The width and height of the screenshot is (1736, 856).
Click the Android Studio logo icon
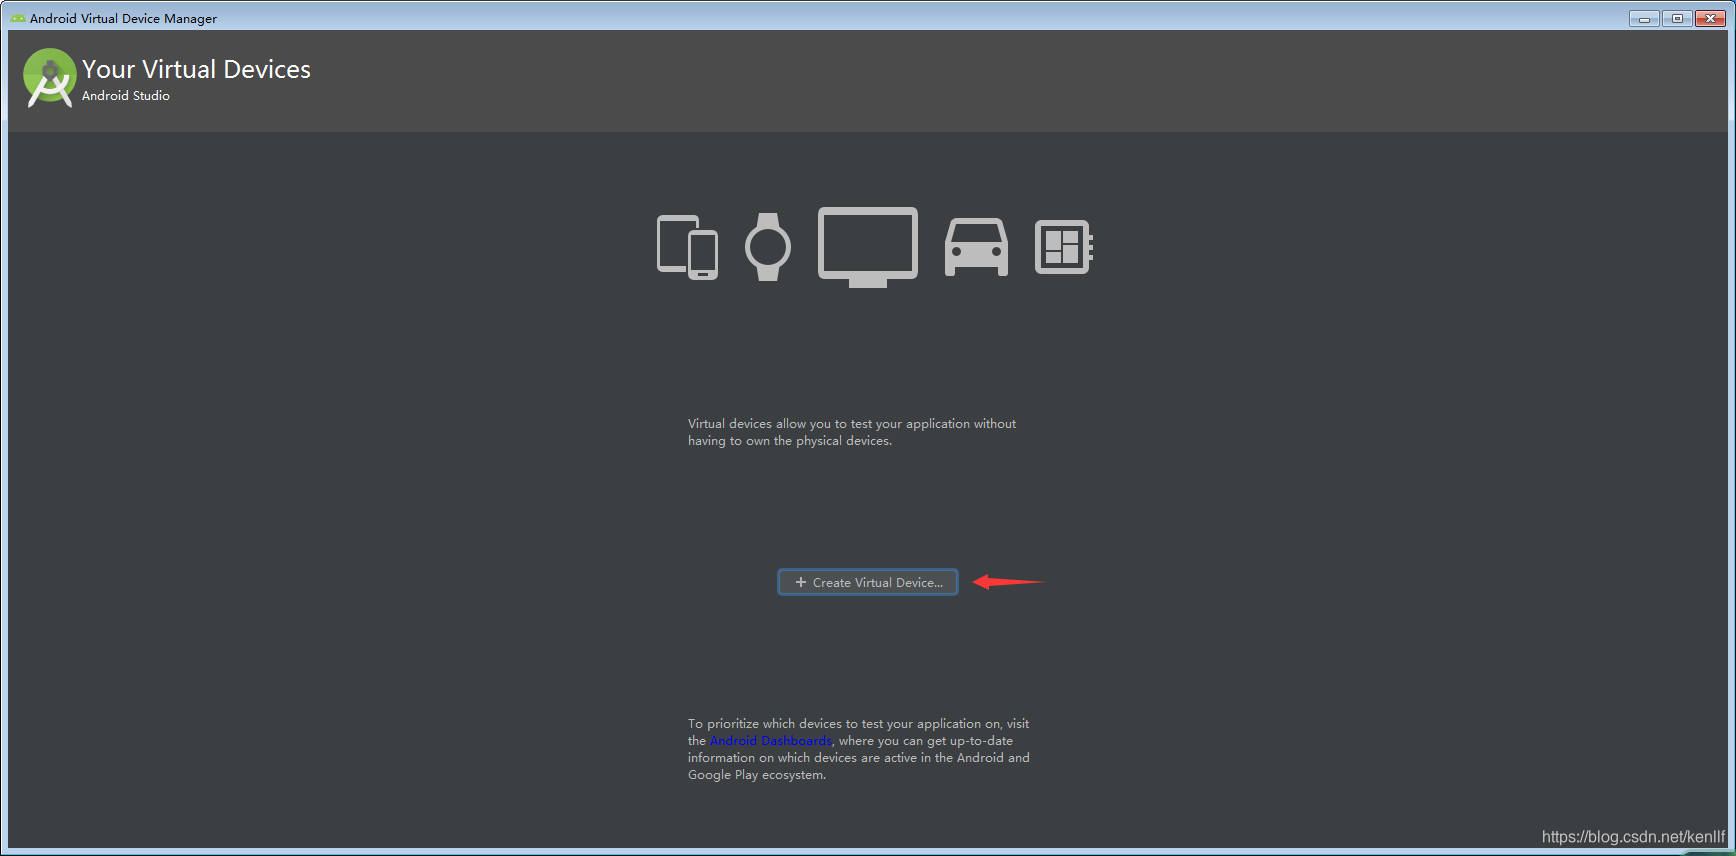[50, 78]
